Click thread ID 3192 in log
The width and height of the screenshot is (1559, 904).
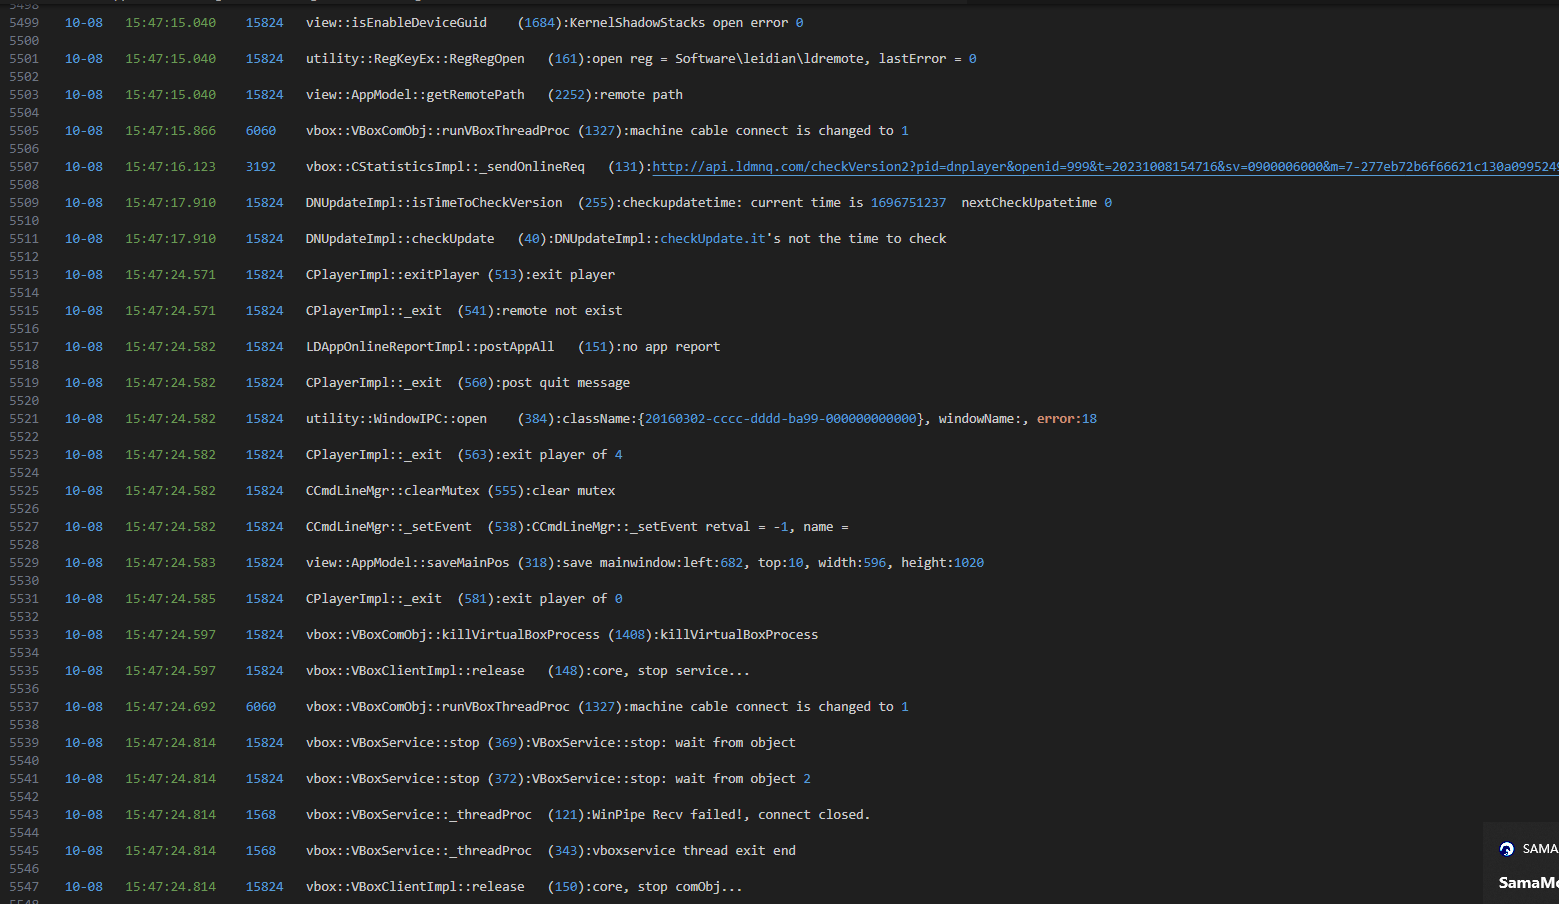(x=260, y=167)
